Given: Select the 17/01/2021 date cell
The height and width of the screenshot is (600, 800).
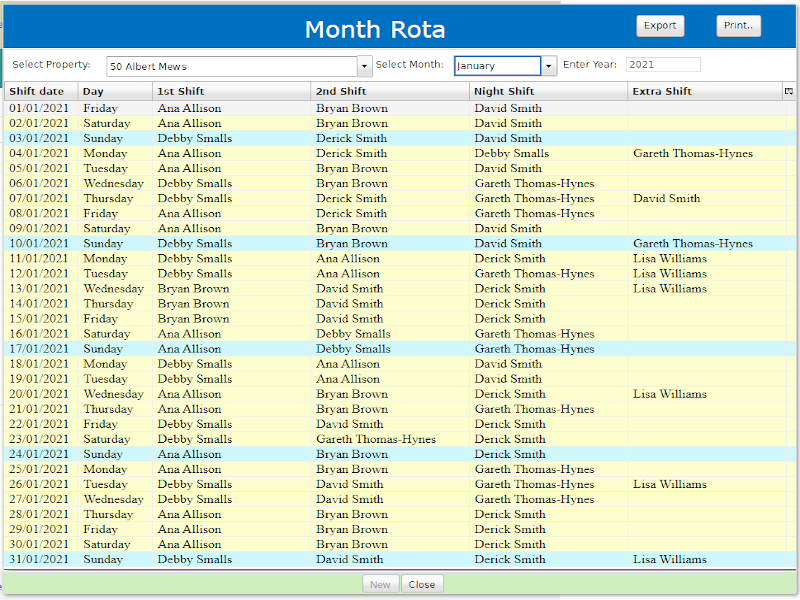Looking at the screenshot, I should [39, 349].
